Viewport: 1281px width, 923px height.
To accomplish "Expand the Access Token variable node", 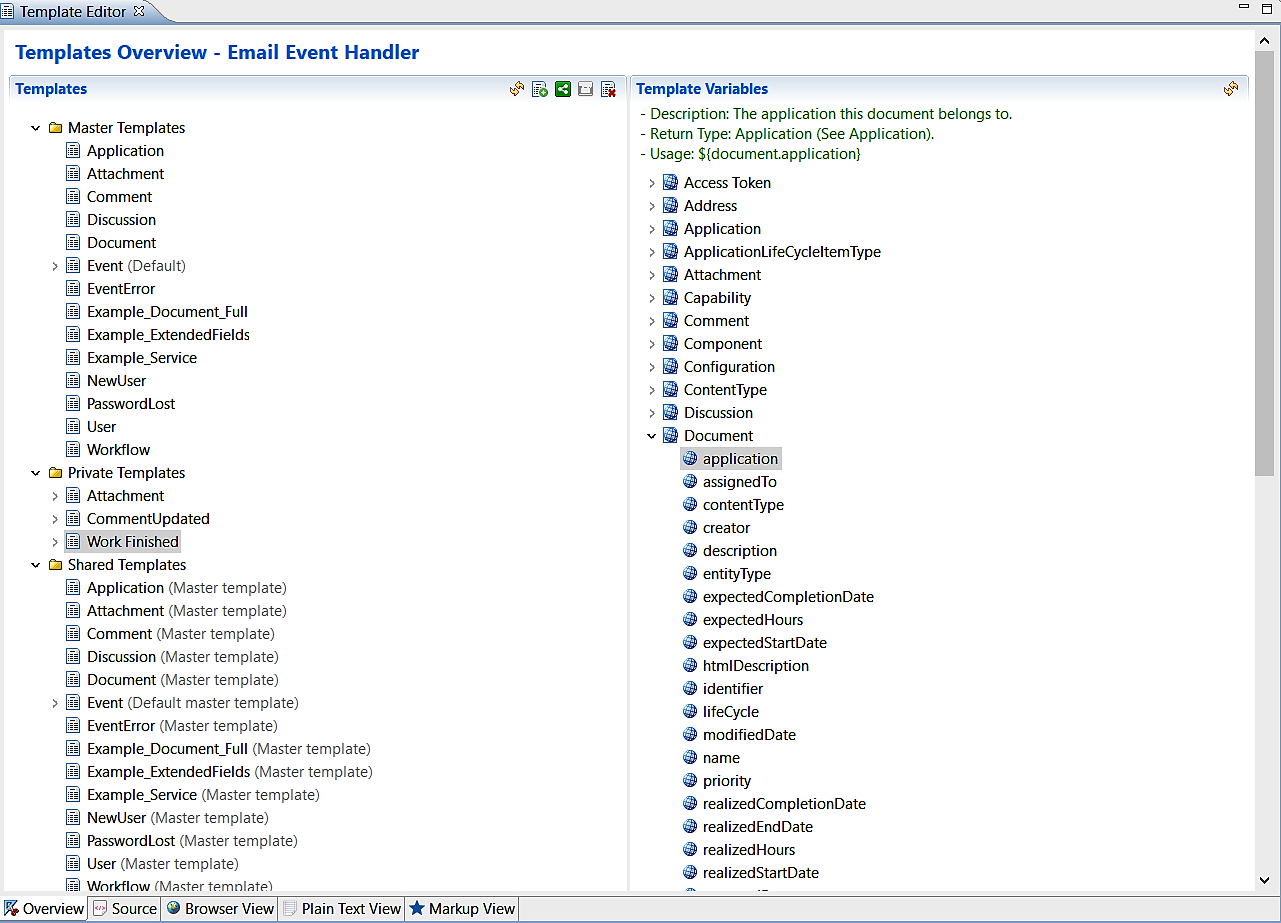I will (x=652, y=183).
